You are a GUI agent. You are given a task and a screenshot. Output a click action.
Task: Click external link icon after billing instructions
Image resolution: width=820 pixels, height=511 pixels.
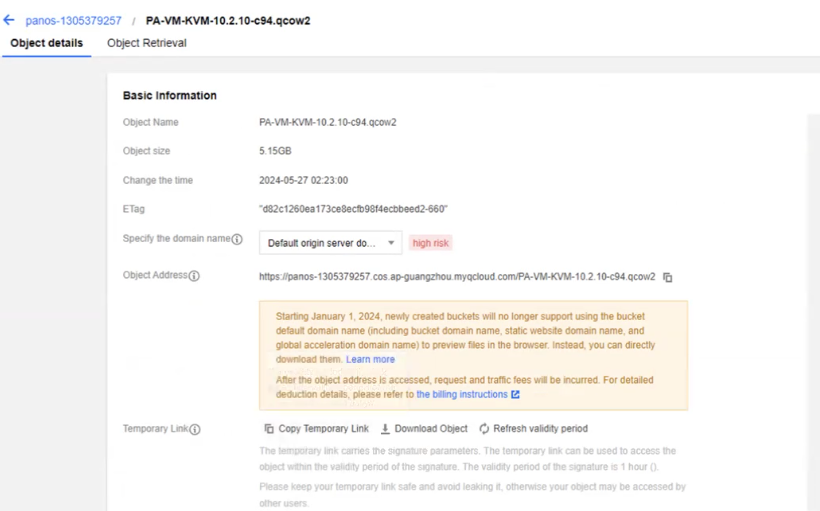(516, 395)
